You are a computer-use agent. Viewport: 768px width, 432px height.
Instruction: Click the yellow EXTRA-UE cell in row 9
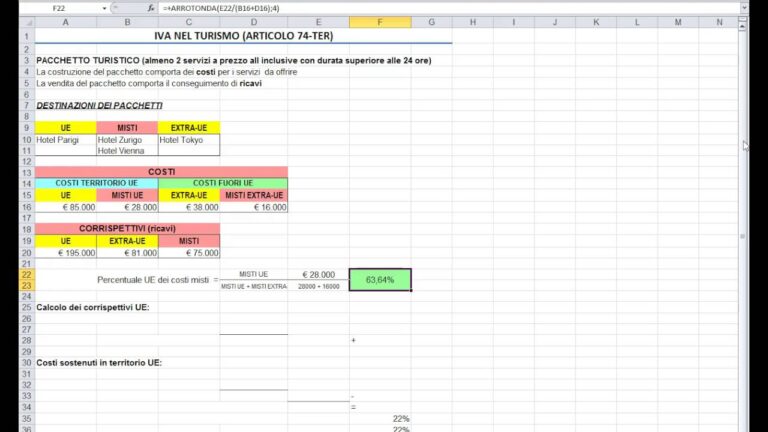[189, 128]
